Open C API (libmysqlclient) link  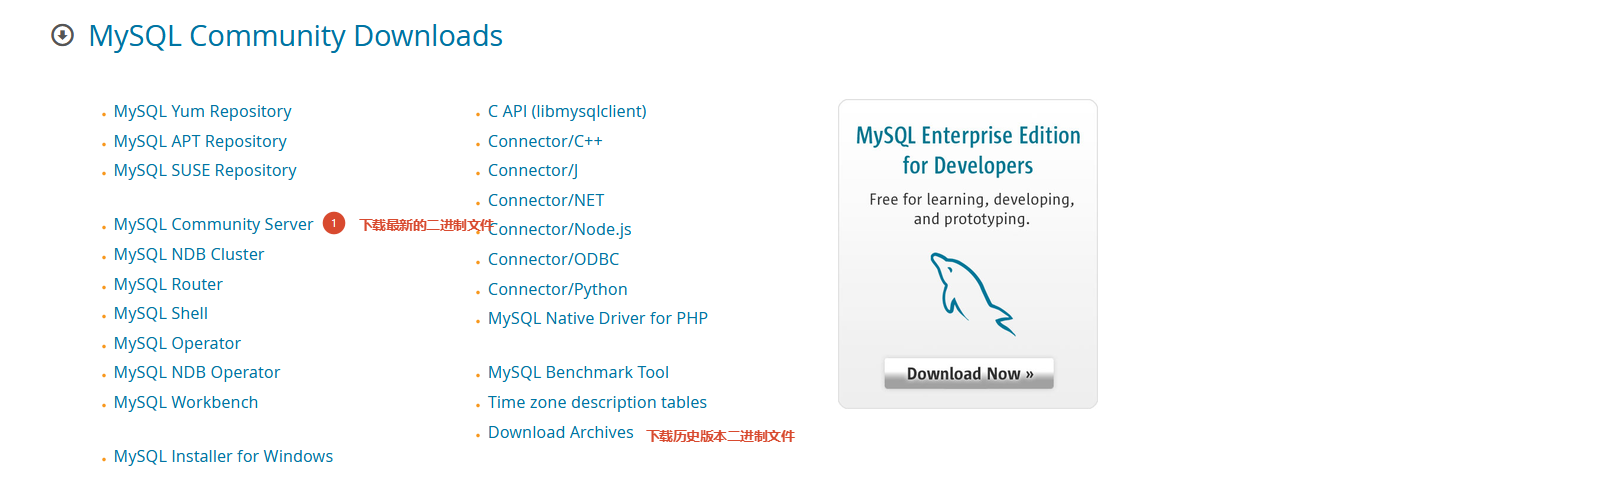point(567,111)
